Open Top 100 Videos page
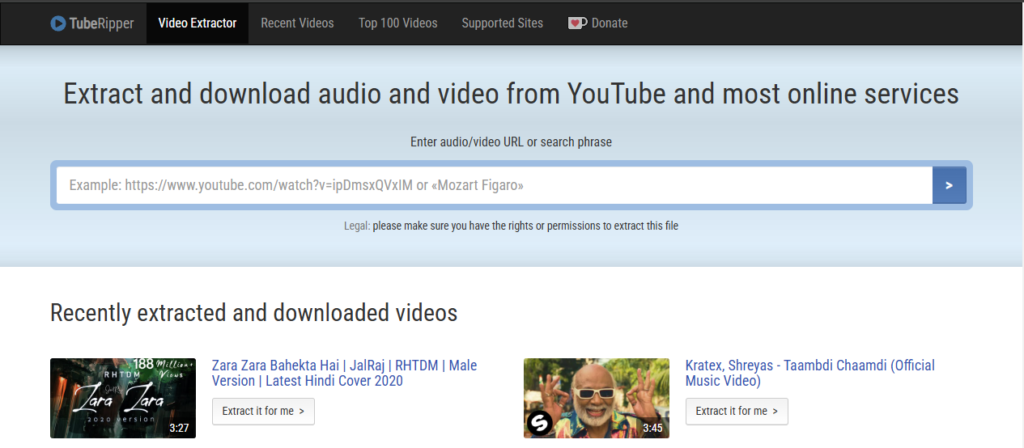 point(398,24)
